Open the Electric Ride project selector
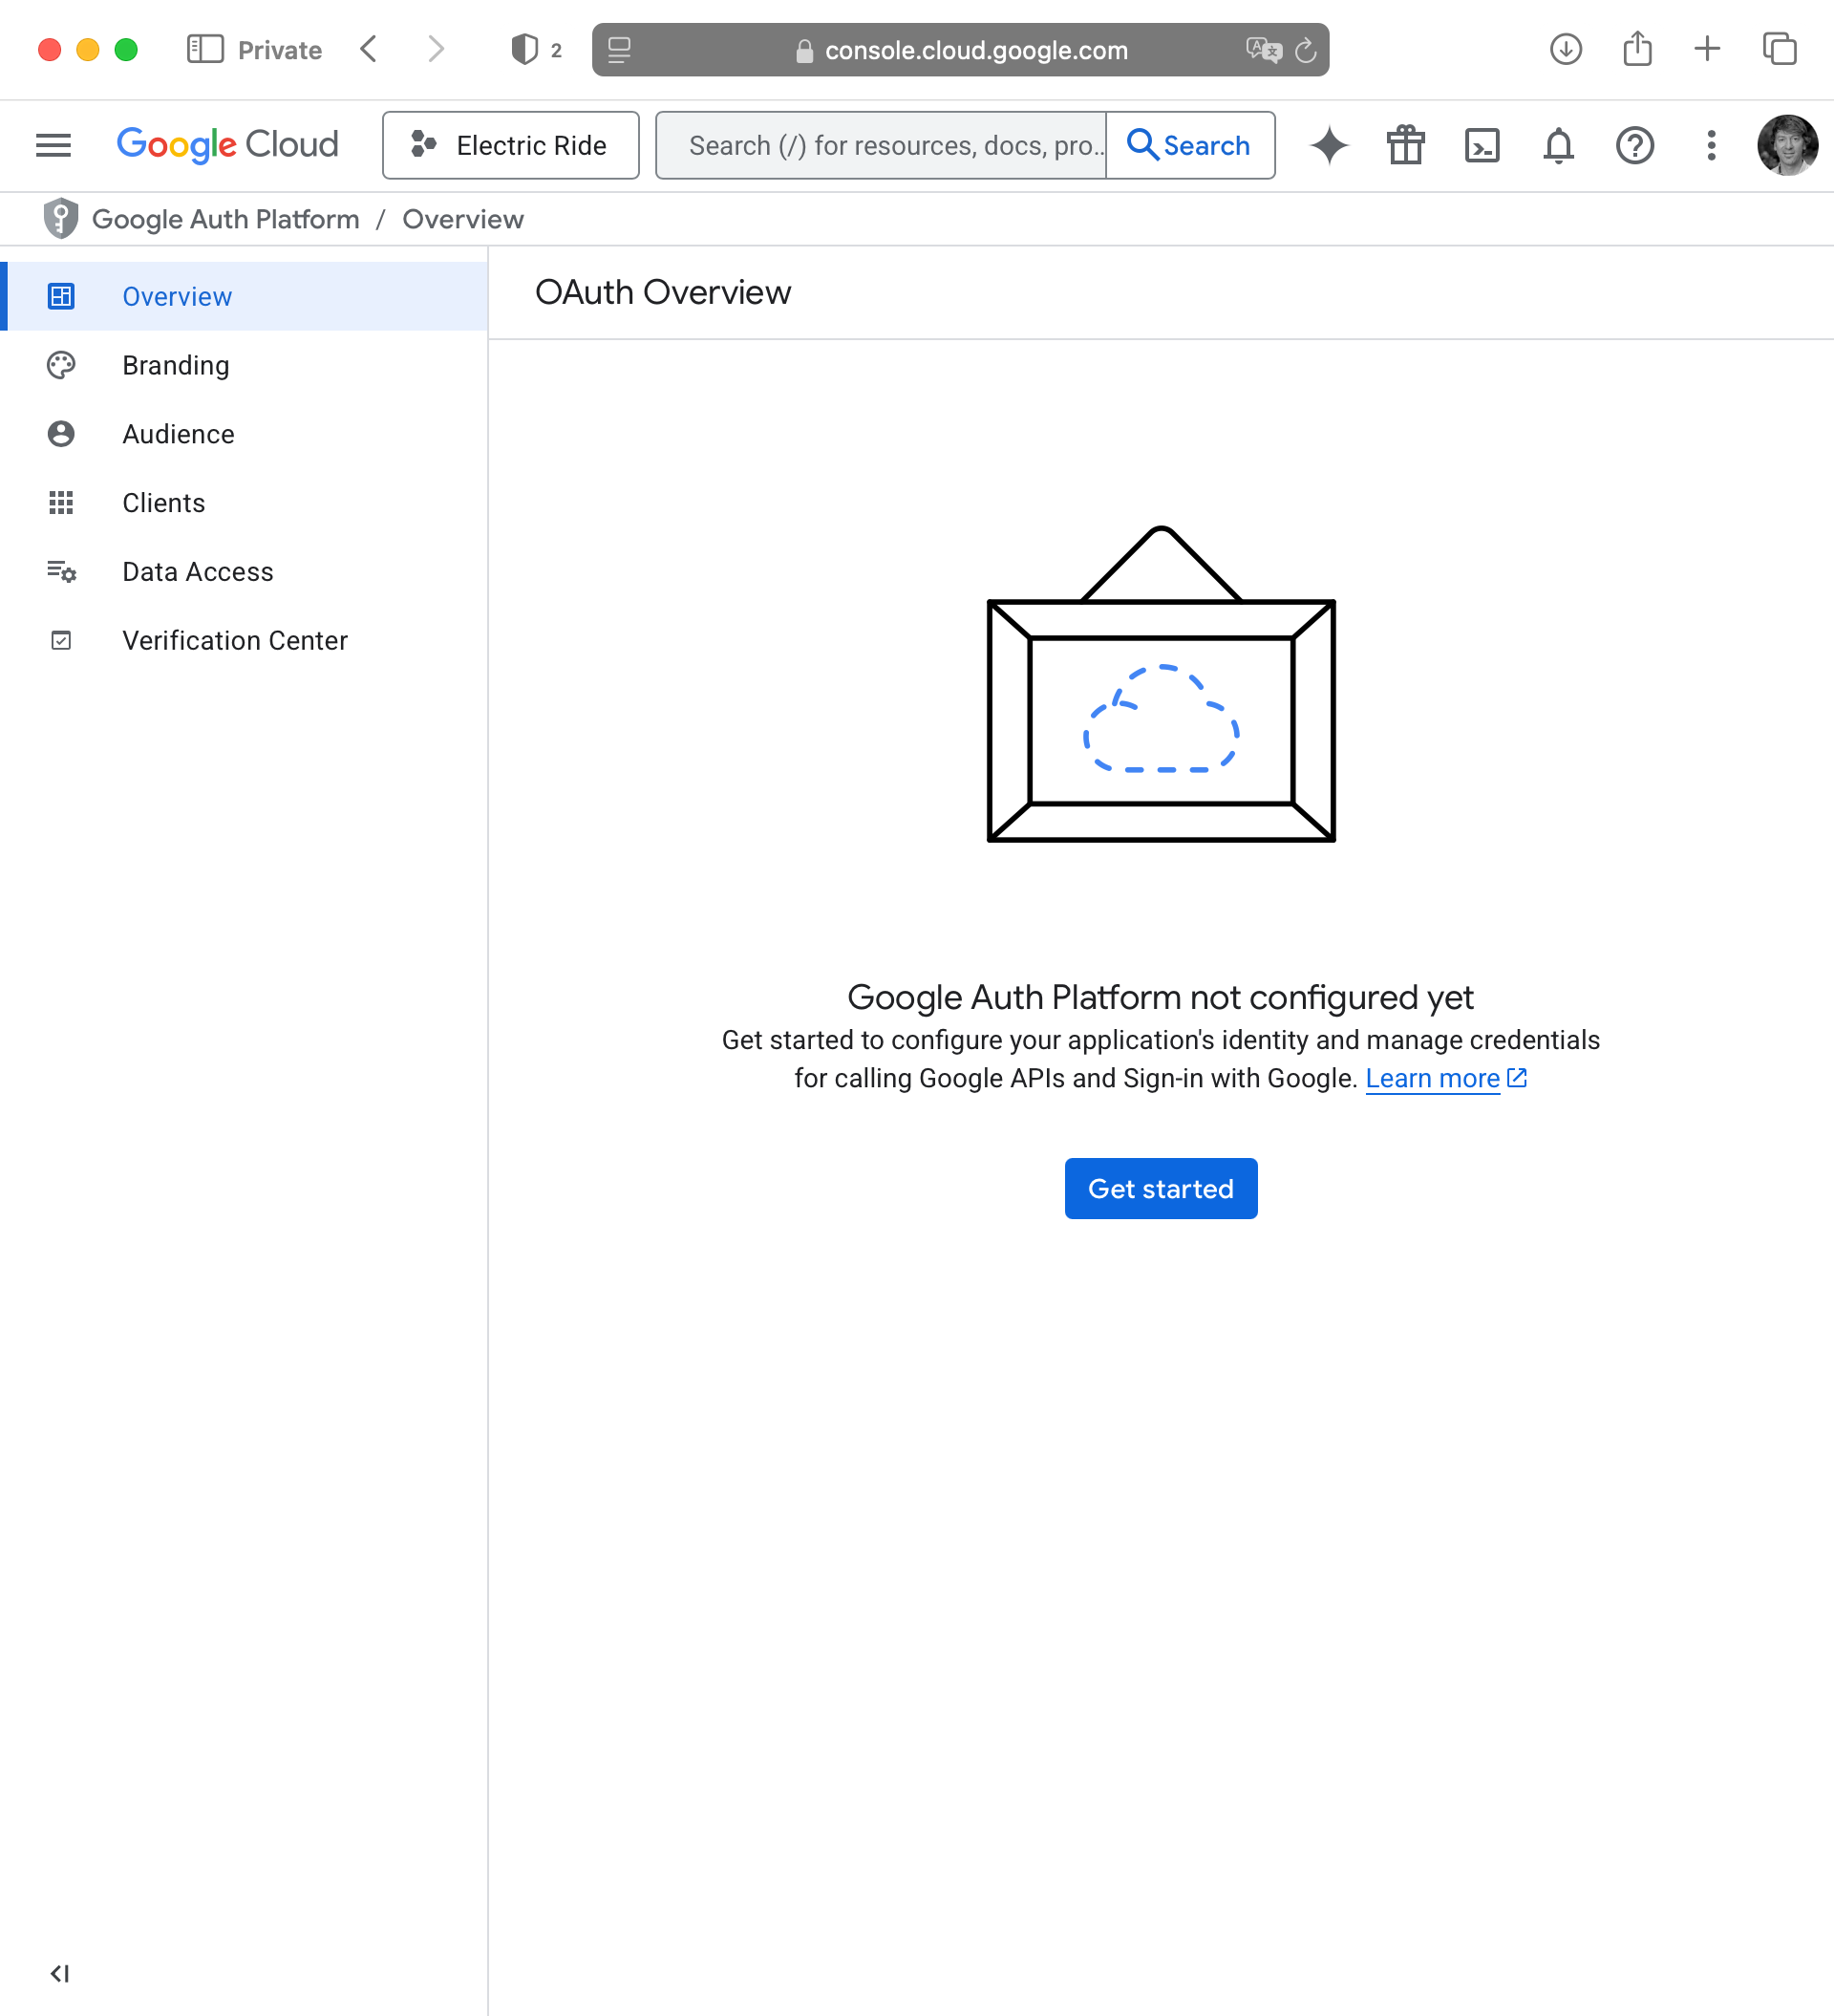This screenshot has height=2016, width=1834. pyautogui.click(x=510, y=146)
